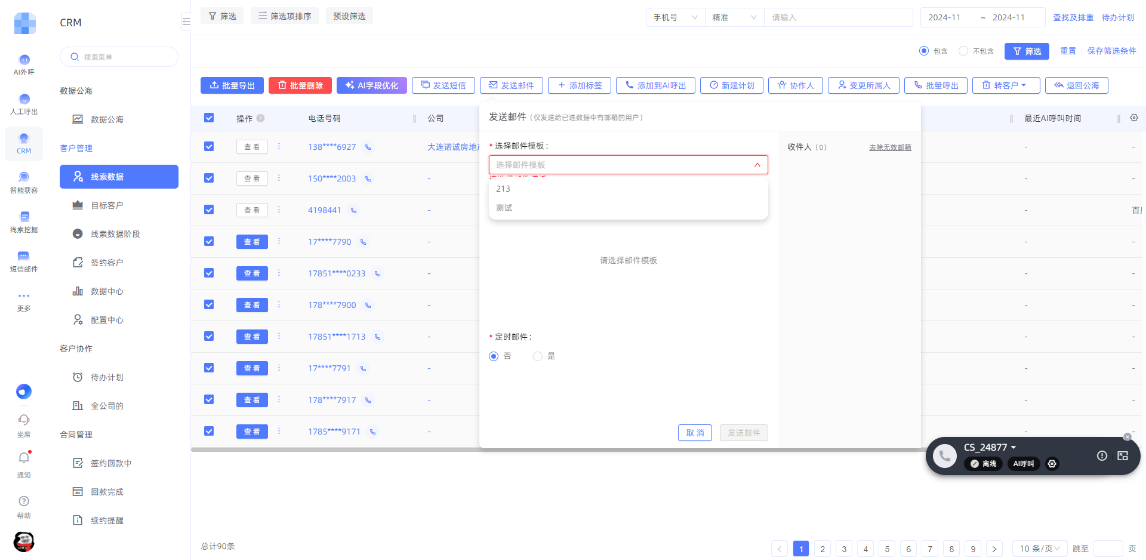1146x560 pixels.
Task: Click the three-dot menu on the 4198441 row
Action: coord(279,210)
